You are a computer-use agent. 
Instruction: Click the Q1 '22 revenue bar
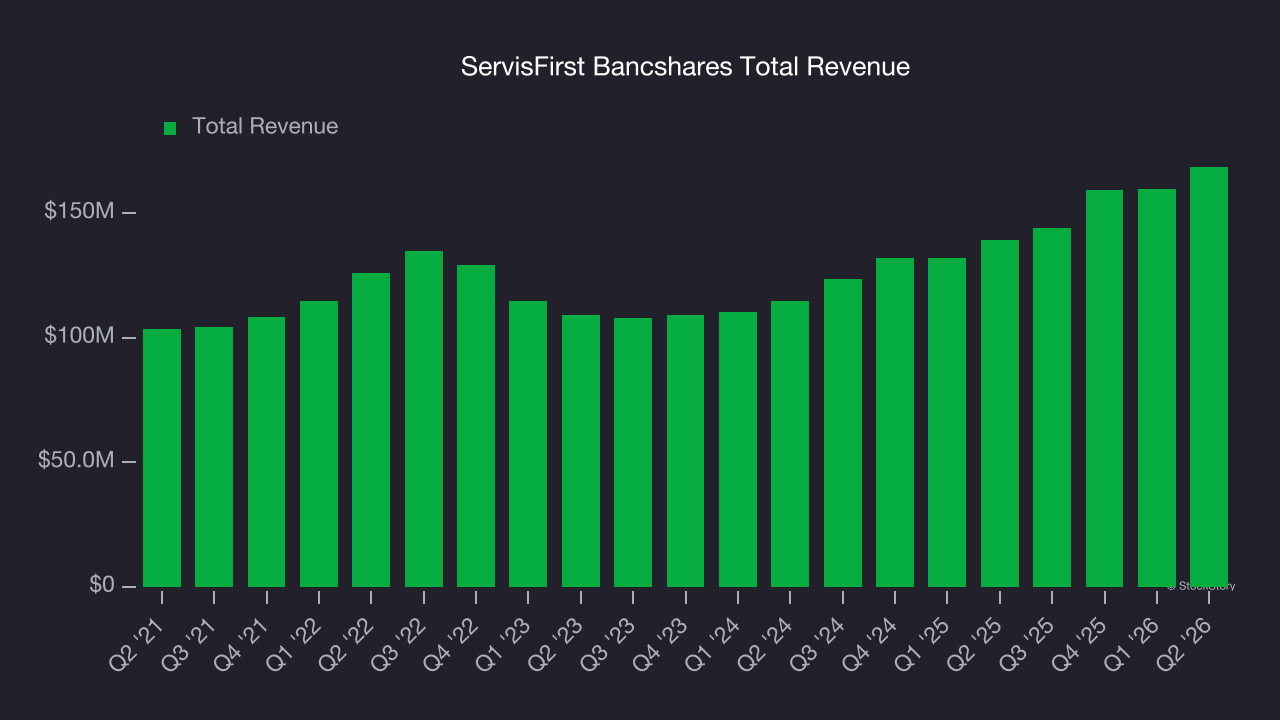point(319,444)
